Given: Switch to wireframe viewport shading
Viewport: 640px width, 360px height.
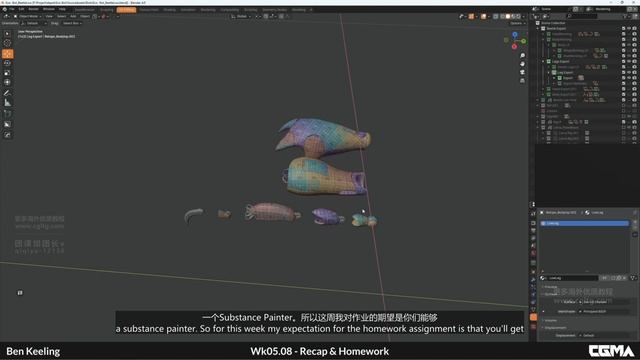Looking at the screenshot, I should [502, 16].
